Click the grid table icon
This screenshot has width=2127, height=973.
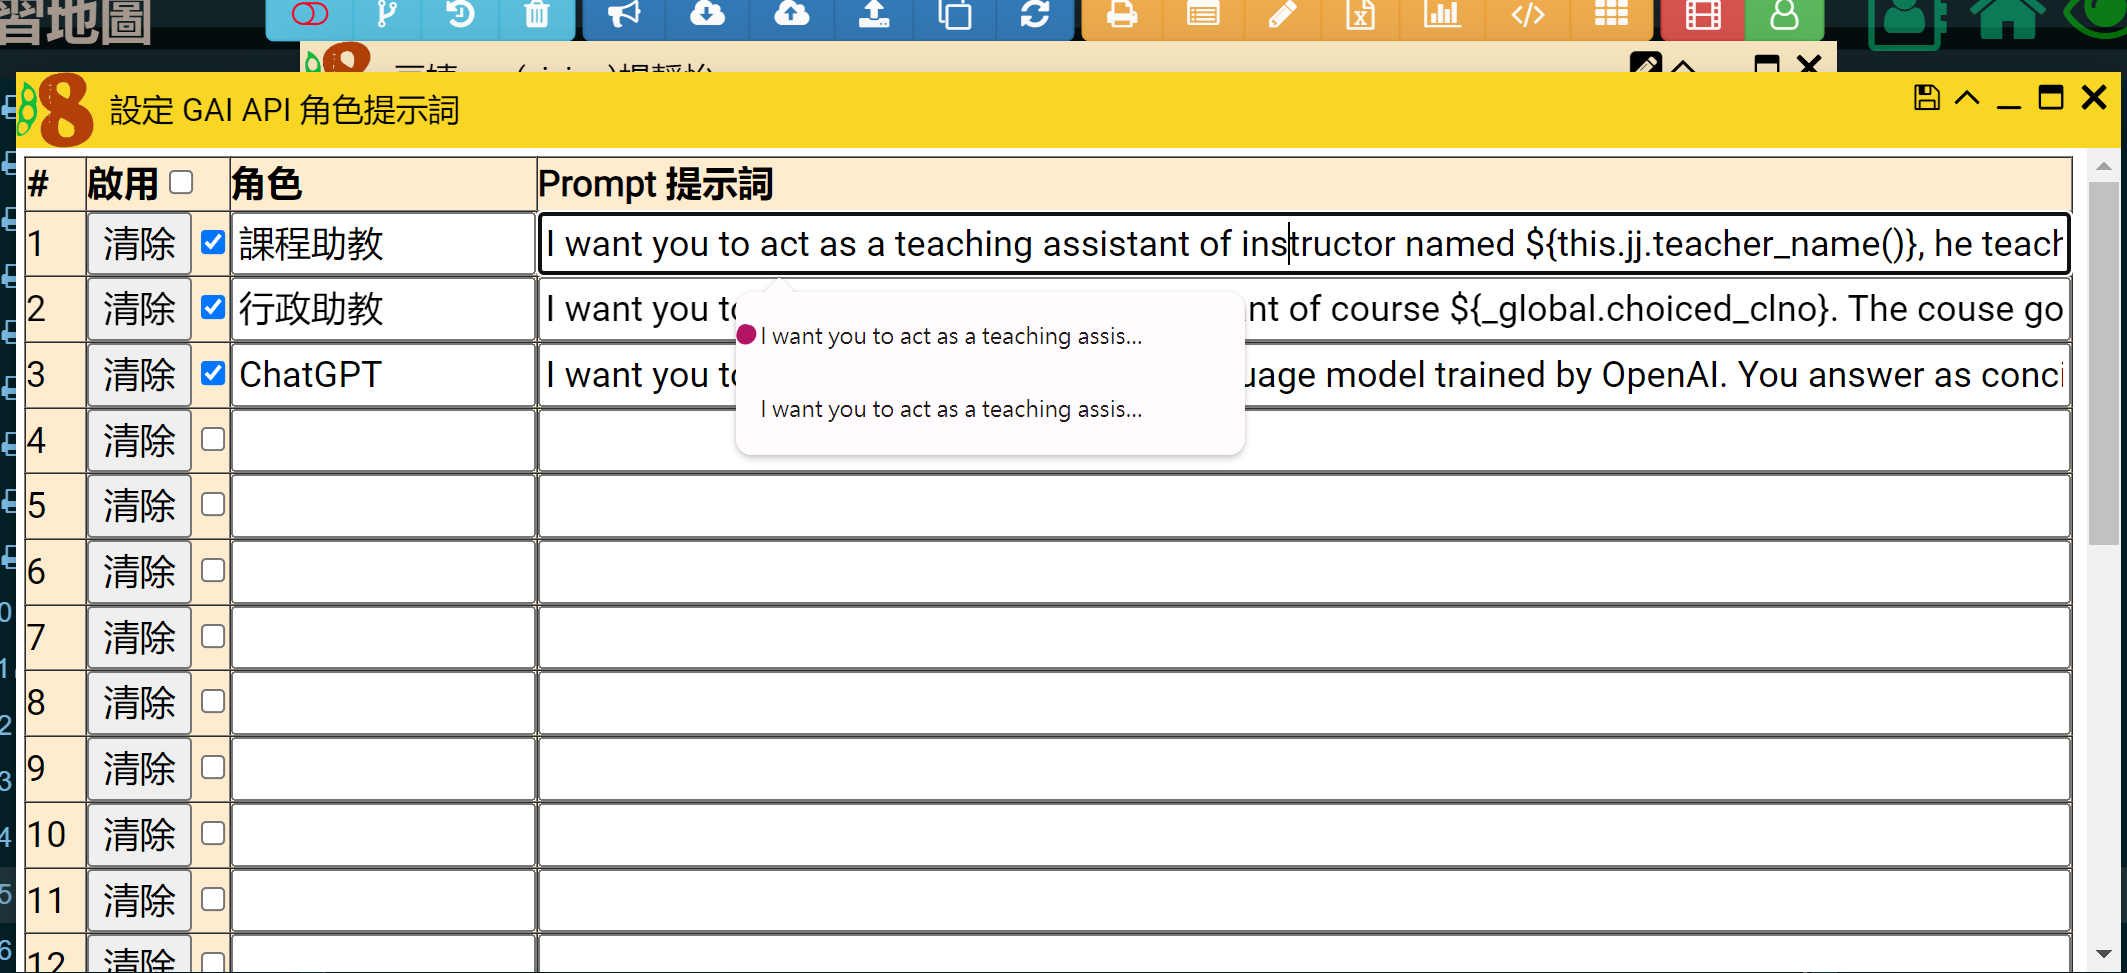(x=1611, y=14)
